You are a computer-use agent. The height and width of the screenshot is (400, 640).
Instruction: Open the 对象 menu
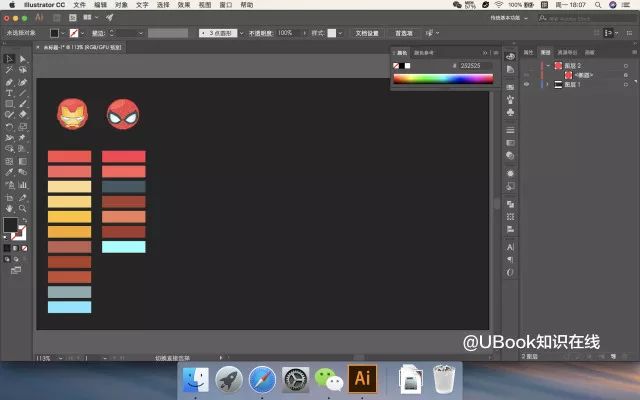[121, 5]
